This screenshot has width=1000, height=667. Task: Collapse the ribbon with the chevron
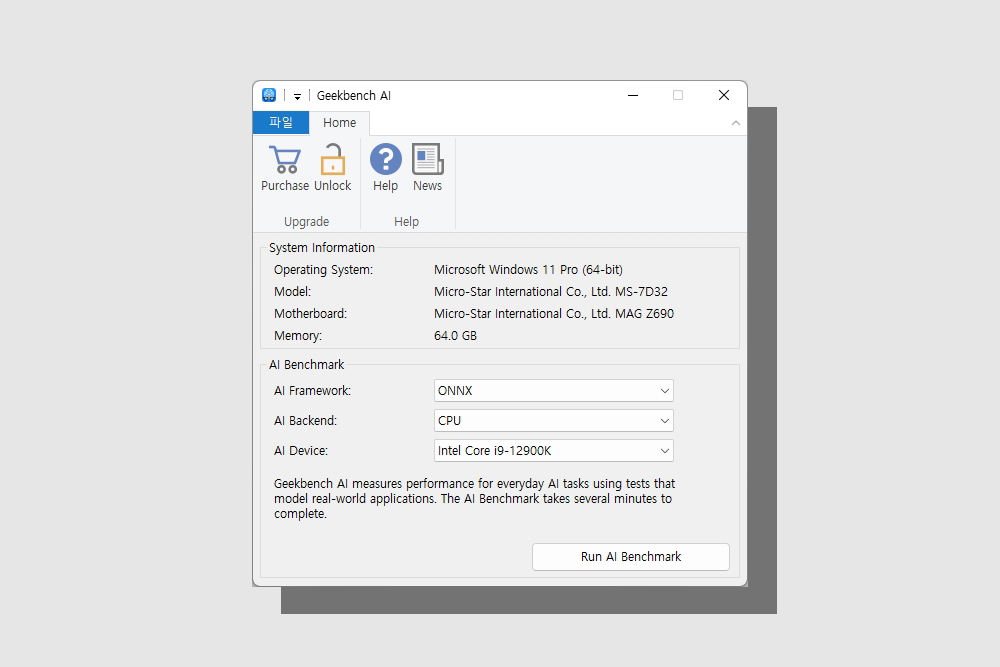pos(735,123)
